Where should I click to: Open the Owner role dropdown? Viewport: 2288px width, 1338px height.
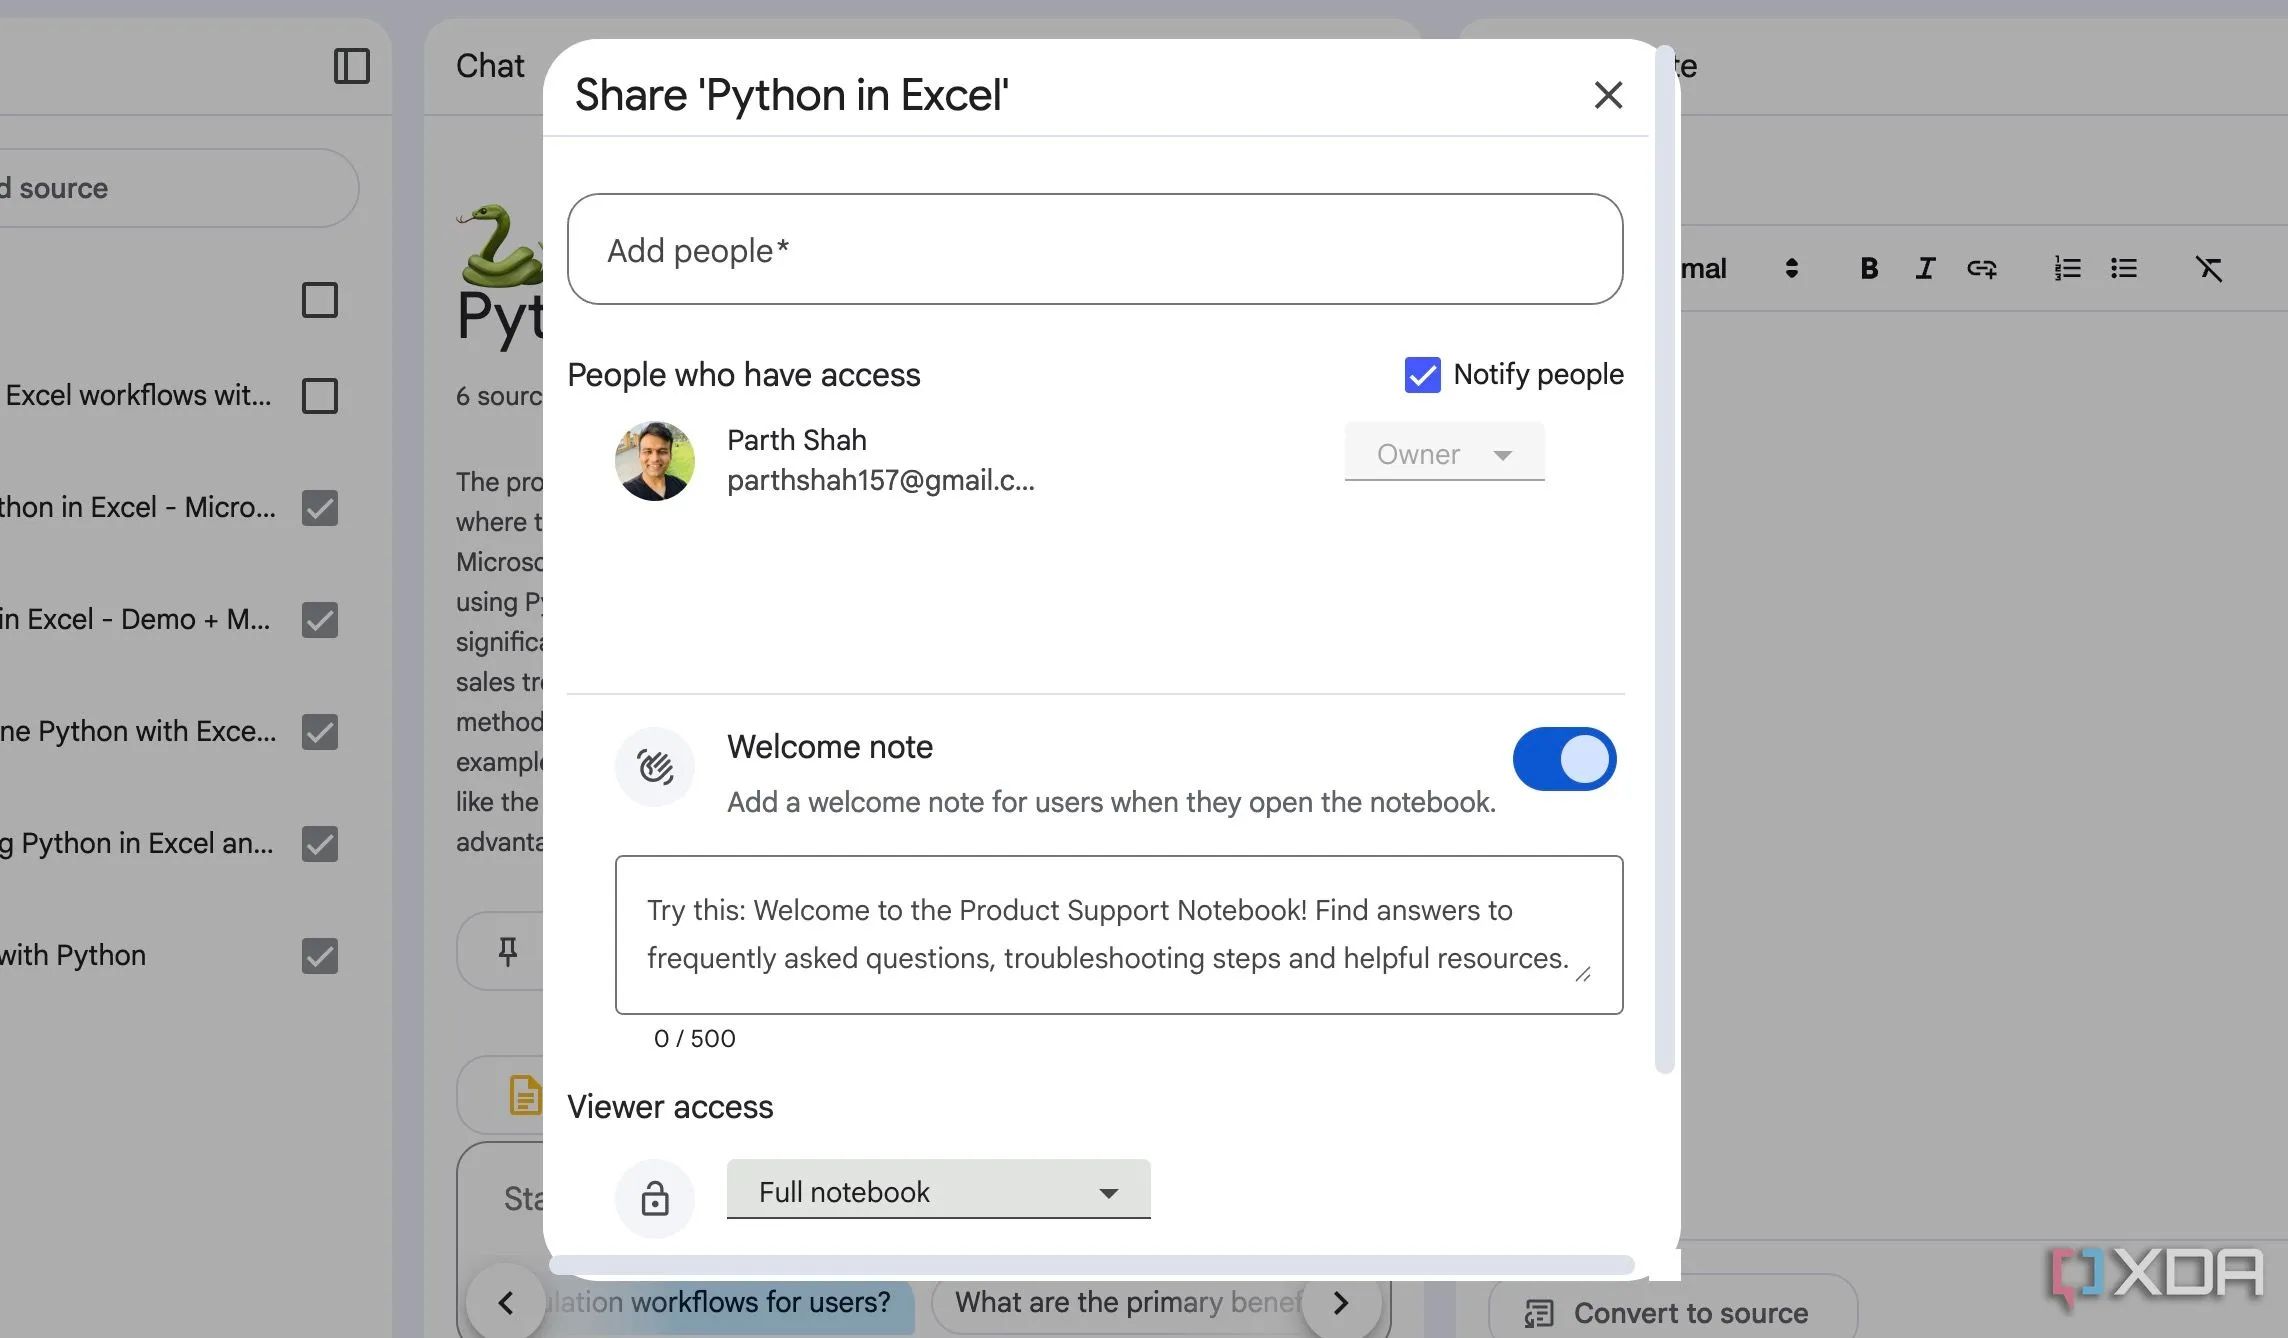pyautogui.click(x=1444, y=453)
